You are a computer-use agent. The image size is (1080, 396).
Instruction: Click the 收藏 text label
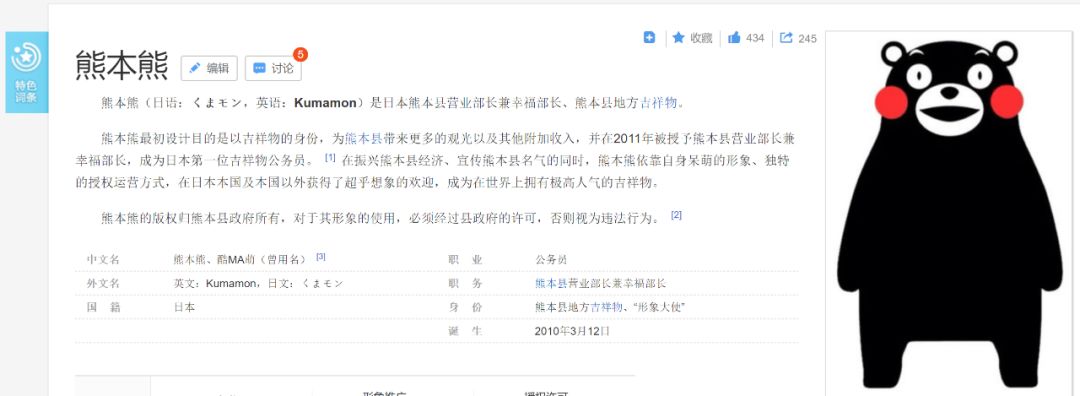(x=701, y=38)
